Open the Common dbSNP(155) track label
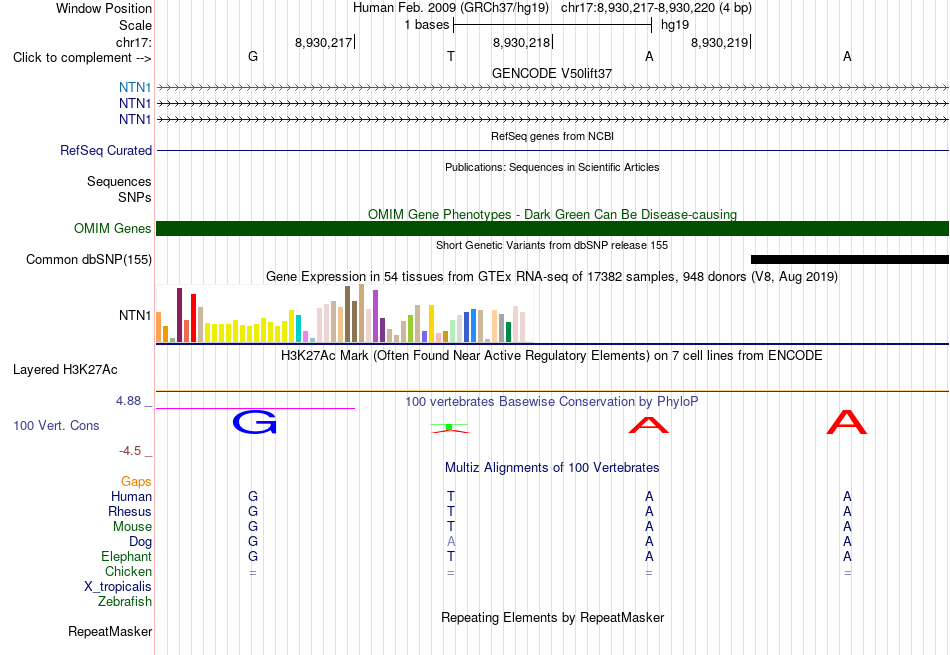The height and width of the screenshot is (655, 950). (x=89, y=259)
